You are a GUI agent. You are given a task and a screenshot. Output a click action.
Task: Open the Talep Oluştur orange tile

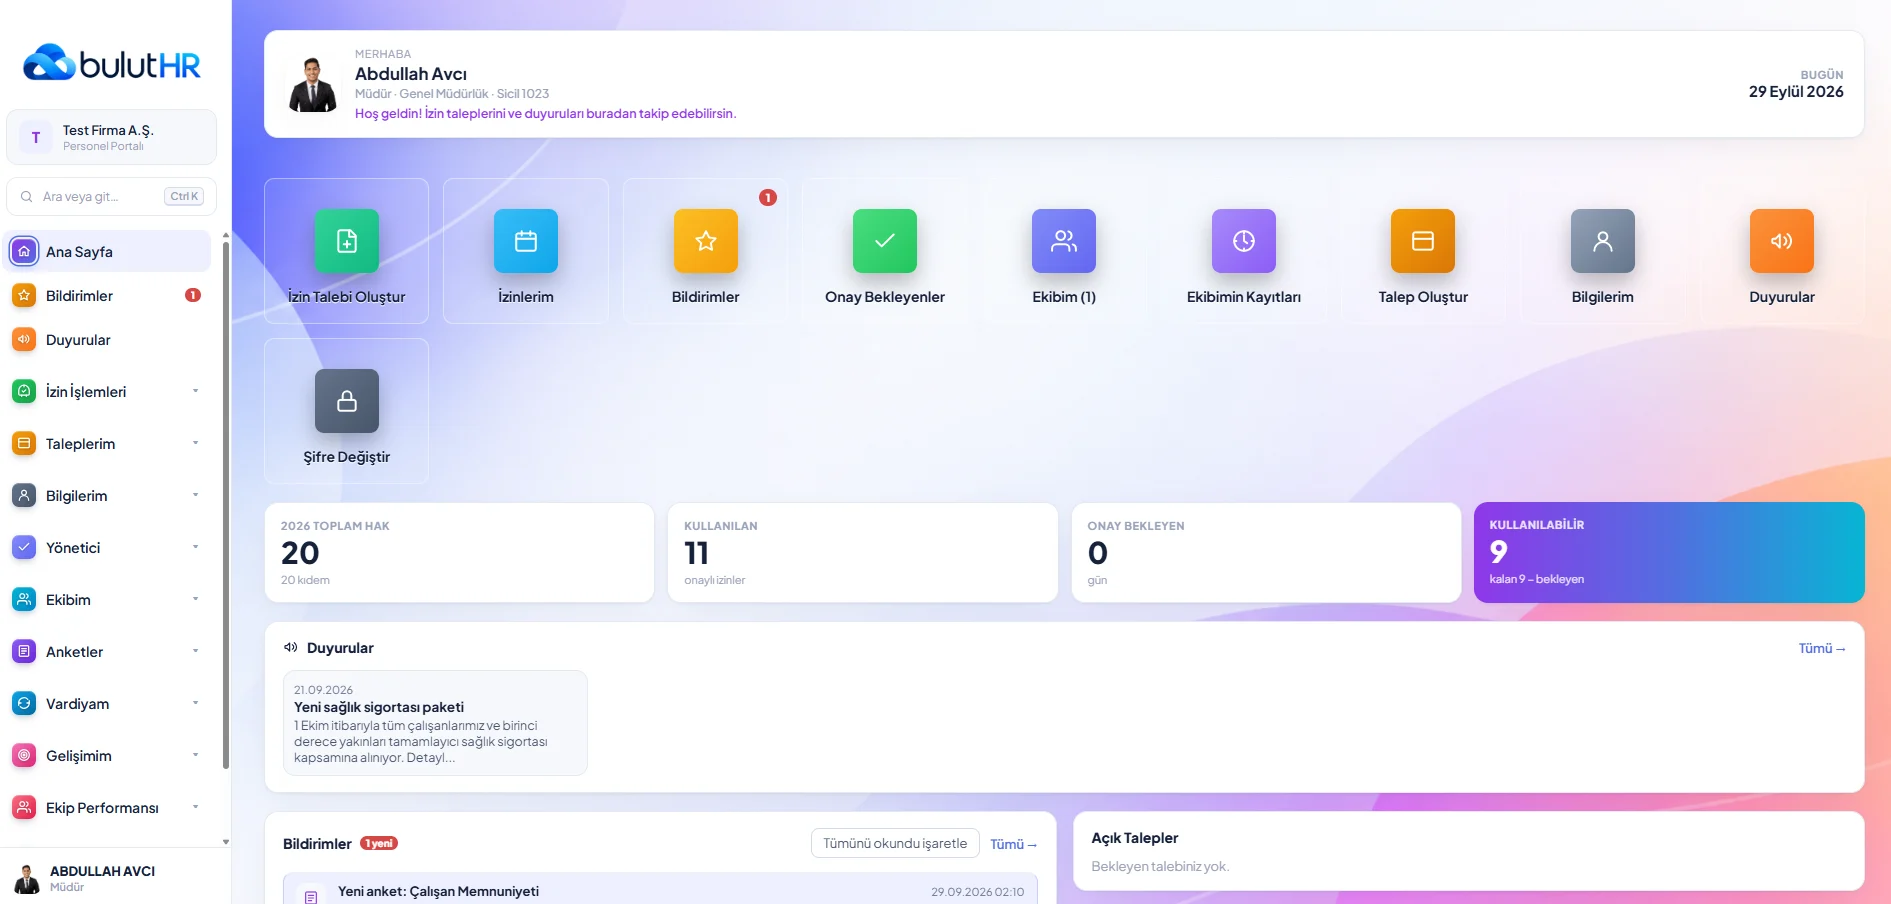tap(1423, 251)
